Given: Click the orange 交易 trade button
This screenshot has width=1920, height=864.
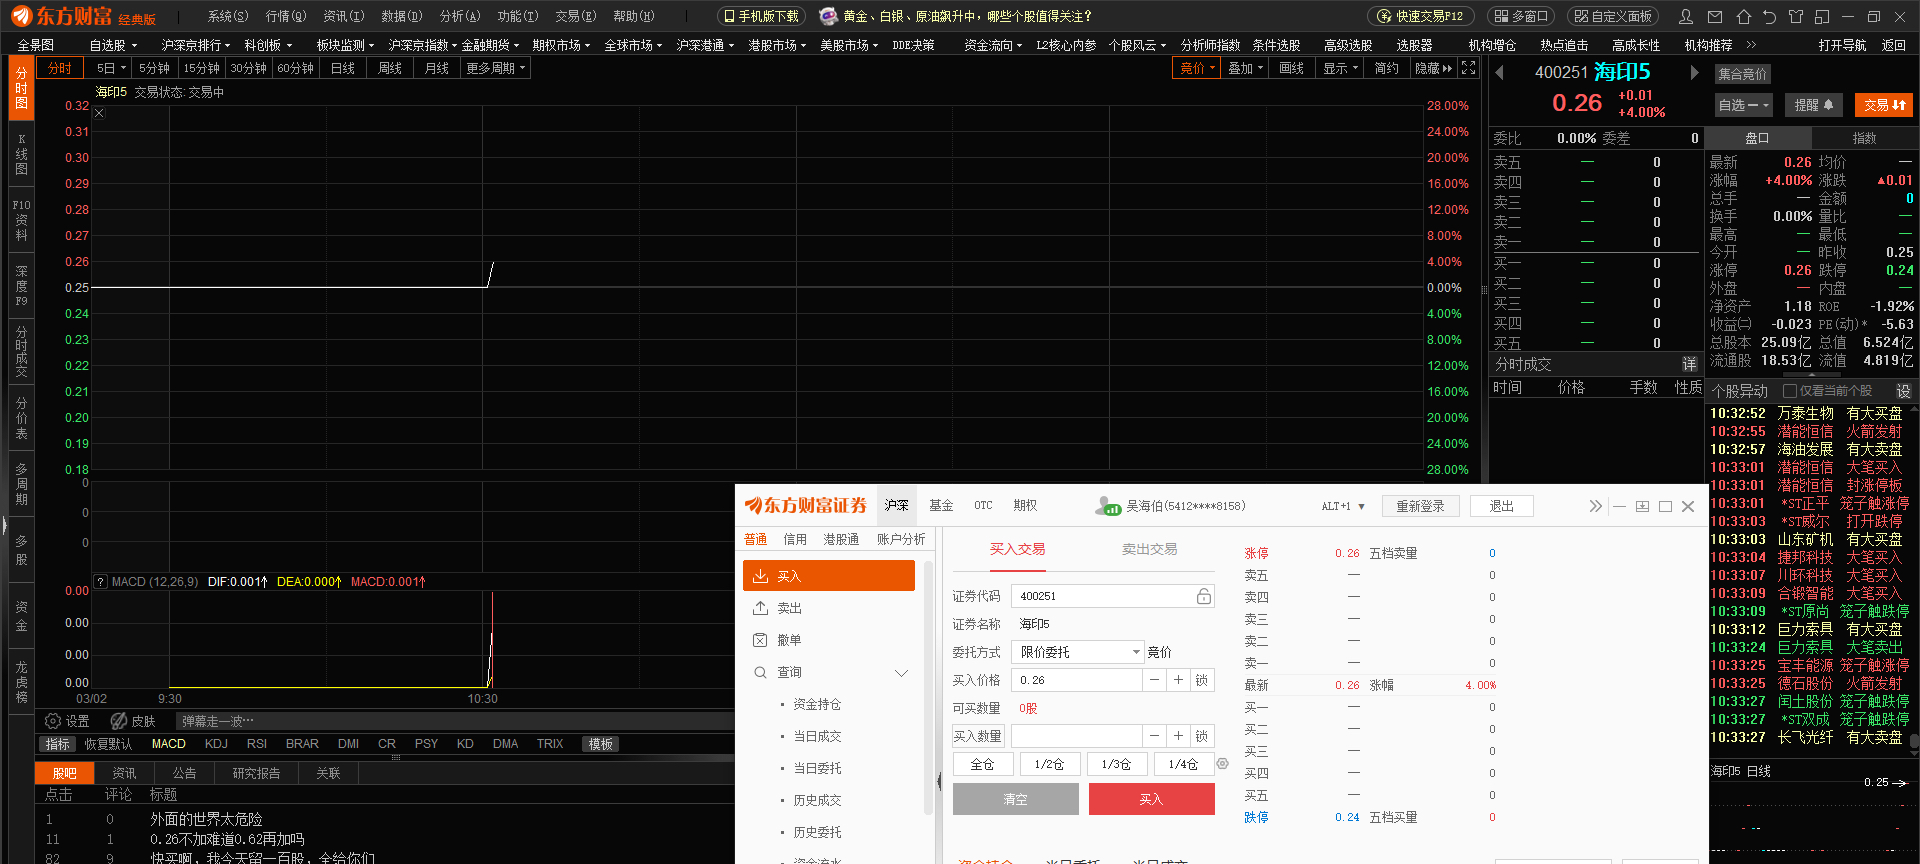Looking at the screenshot, I should [1884, 105].
